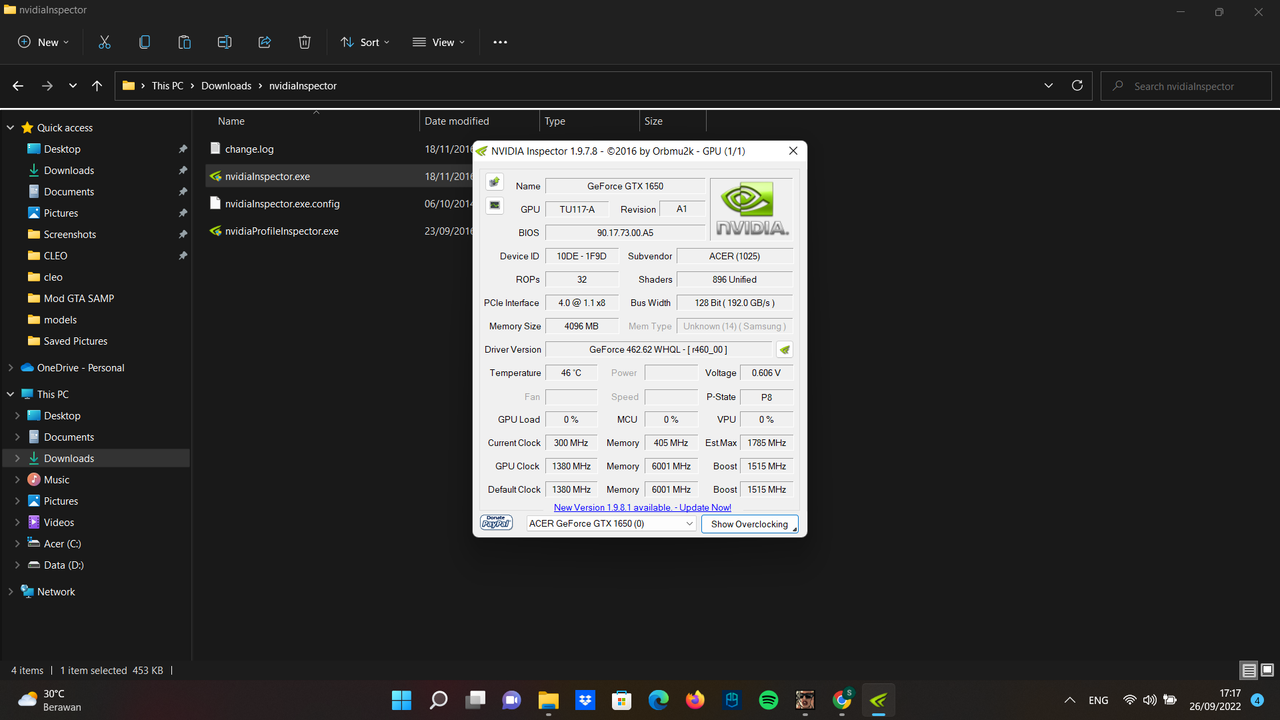Click the NVIDIA Inspector taskbar icon
Screen dimensions: 1280x720
pyautogui.click(x=879, y=700)
